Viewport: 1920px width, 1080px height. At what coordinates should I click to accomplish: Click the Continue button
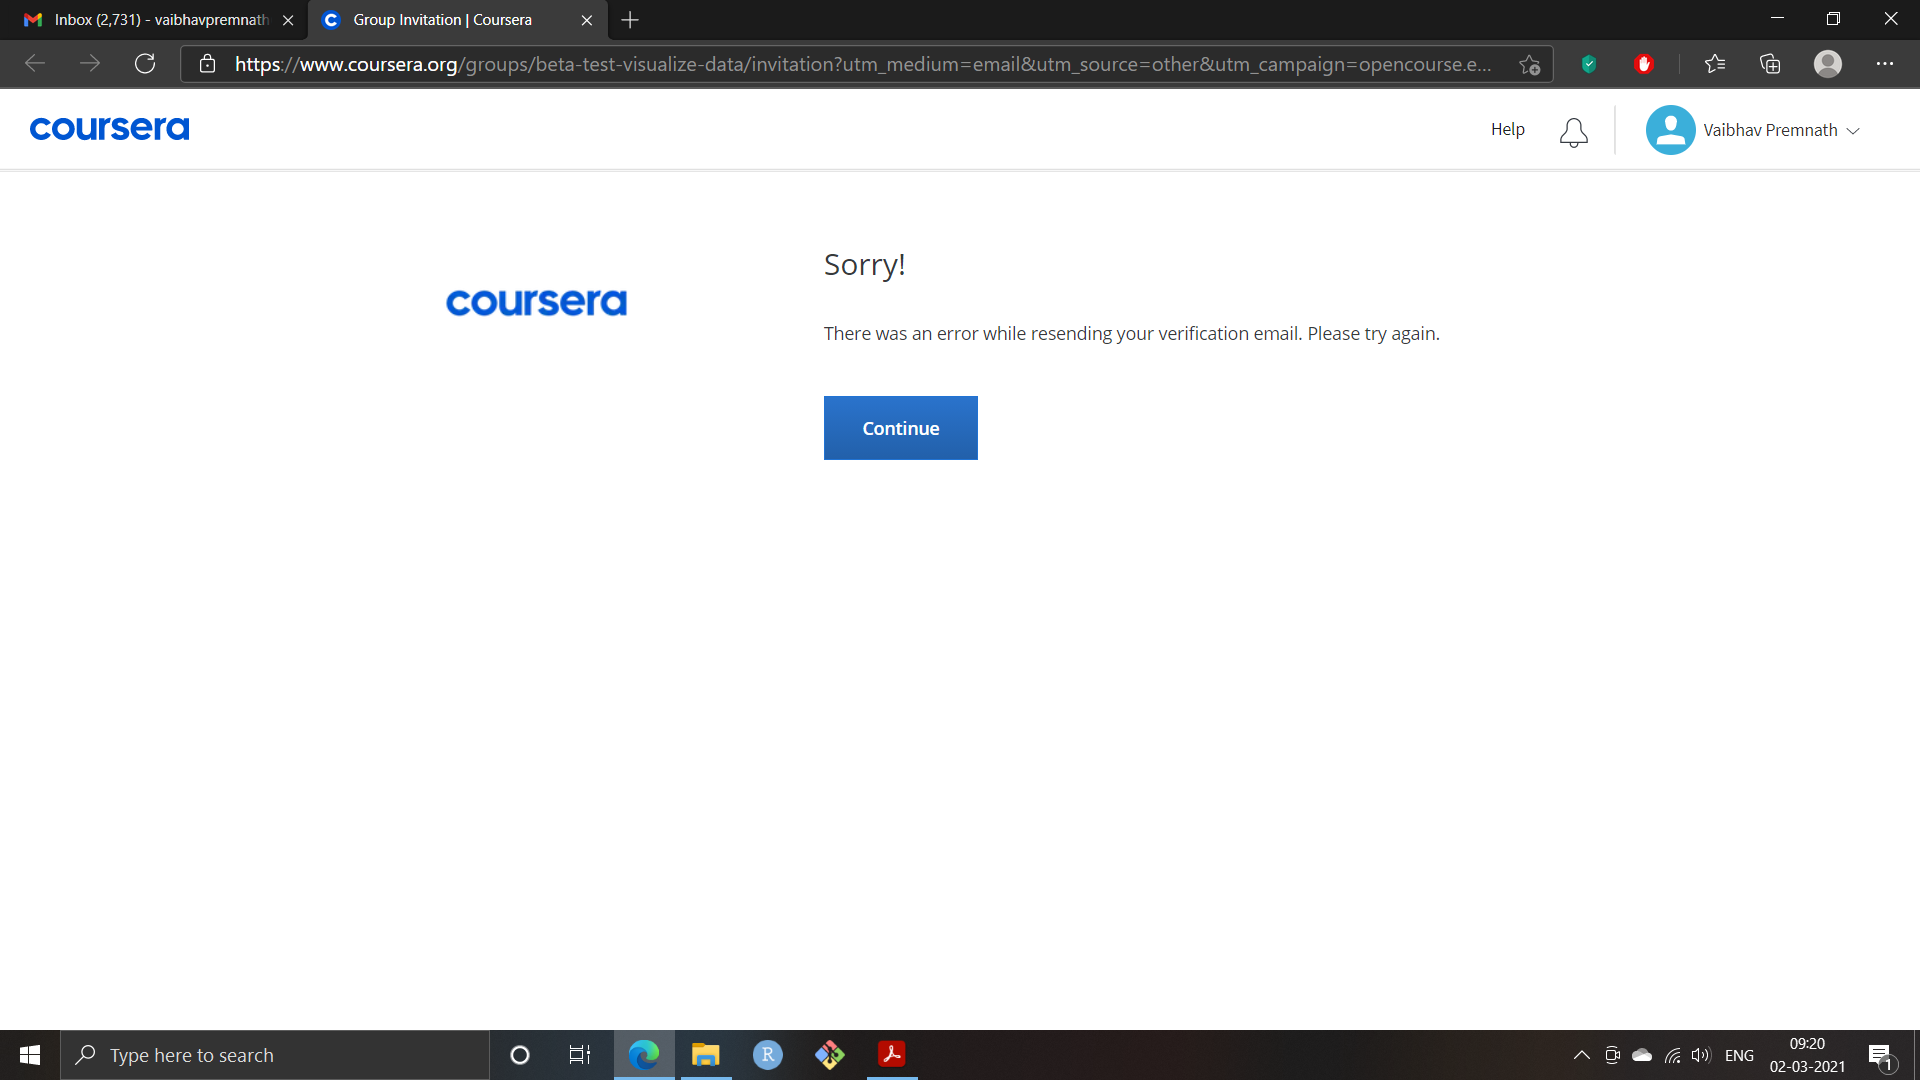coord(900,428)
